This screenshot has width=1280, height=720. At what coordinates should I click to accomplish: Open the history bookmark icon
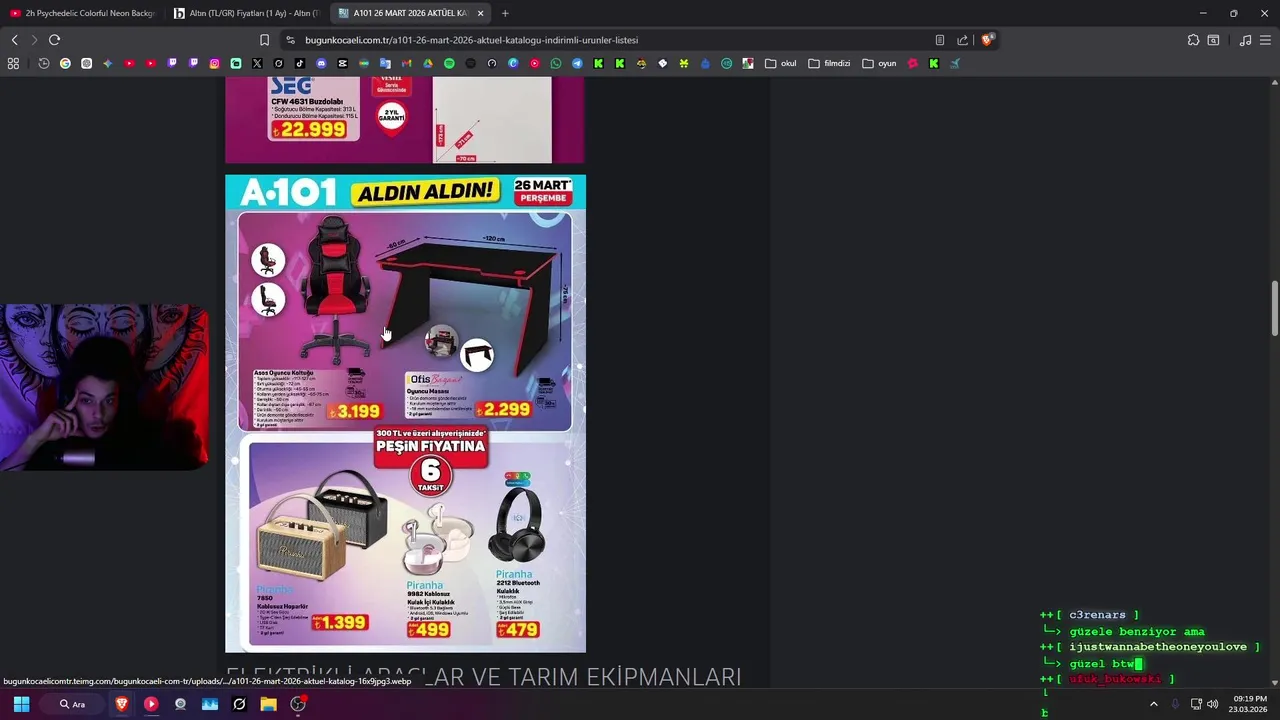[x=44, y=63]
